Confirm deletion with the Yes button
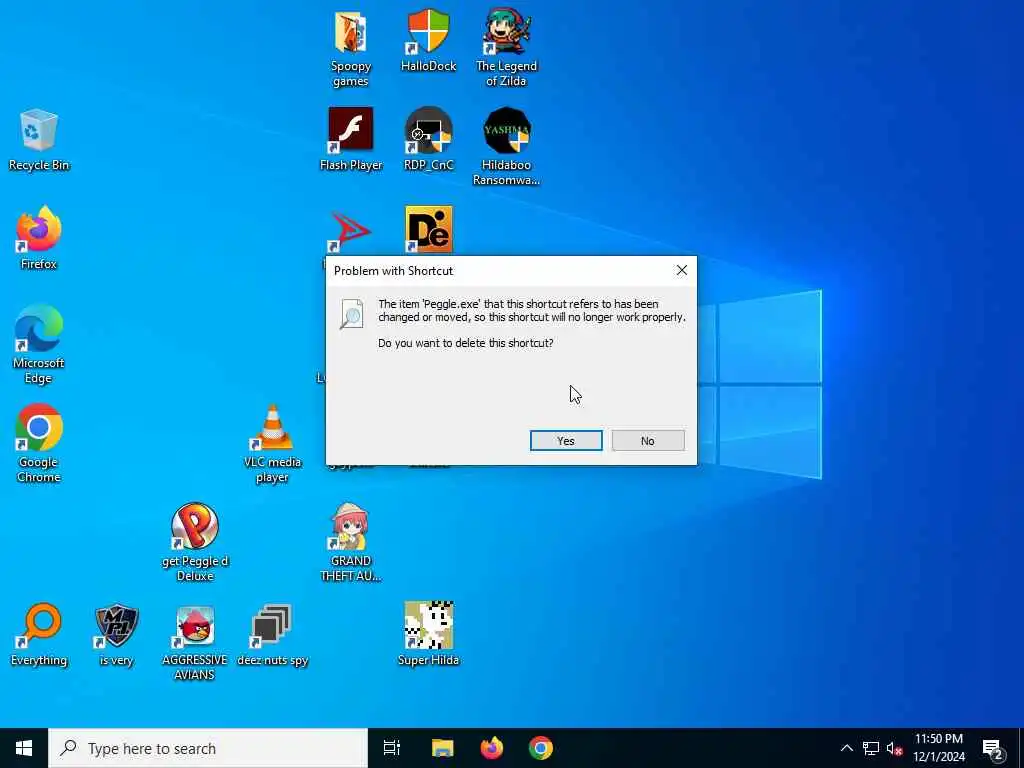Screen dimensions: 1024x768 tap(566, 441)
